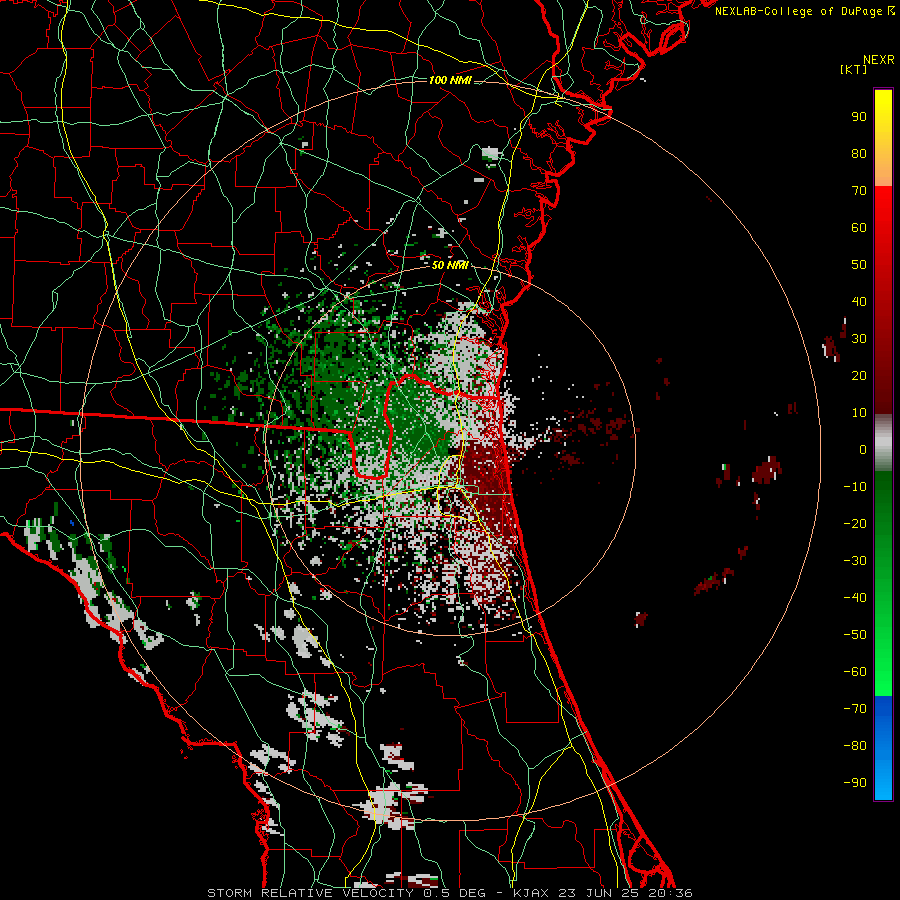This screenshot has height=900, width=900.
Task: Click the NEXLAB-College of DuPage title text
Action: (x=805, y=11)
